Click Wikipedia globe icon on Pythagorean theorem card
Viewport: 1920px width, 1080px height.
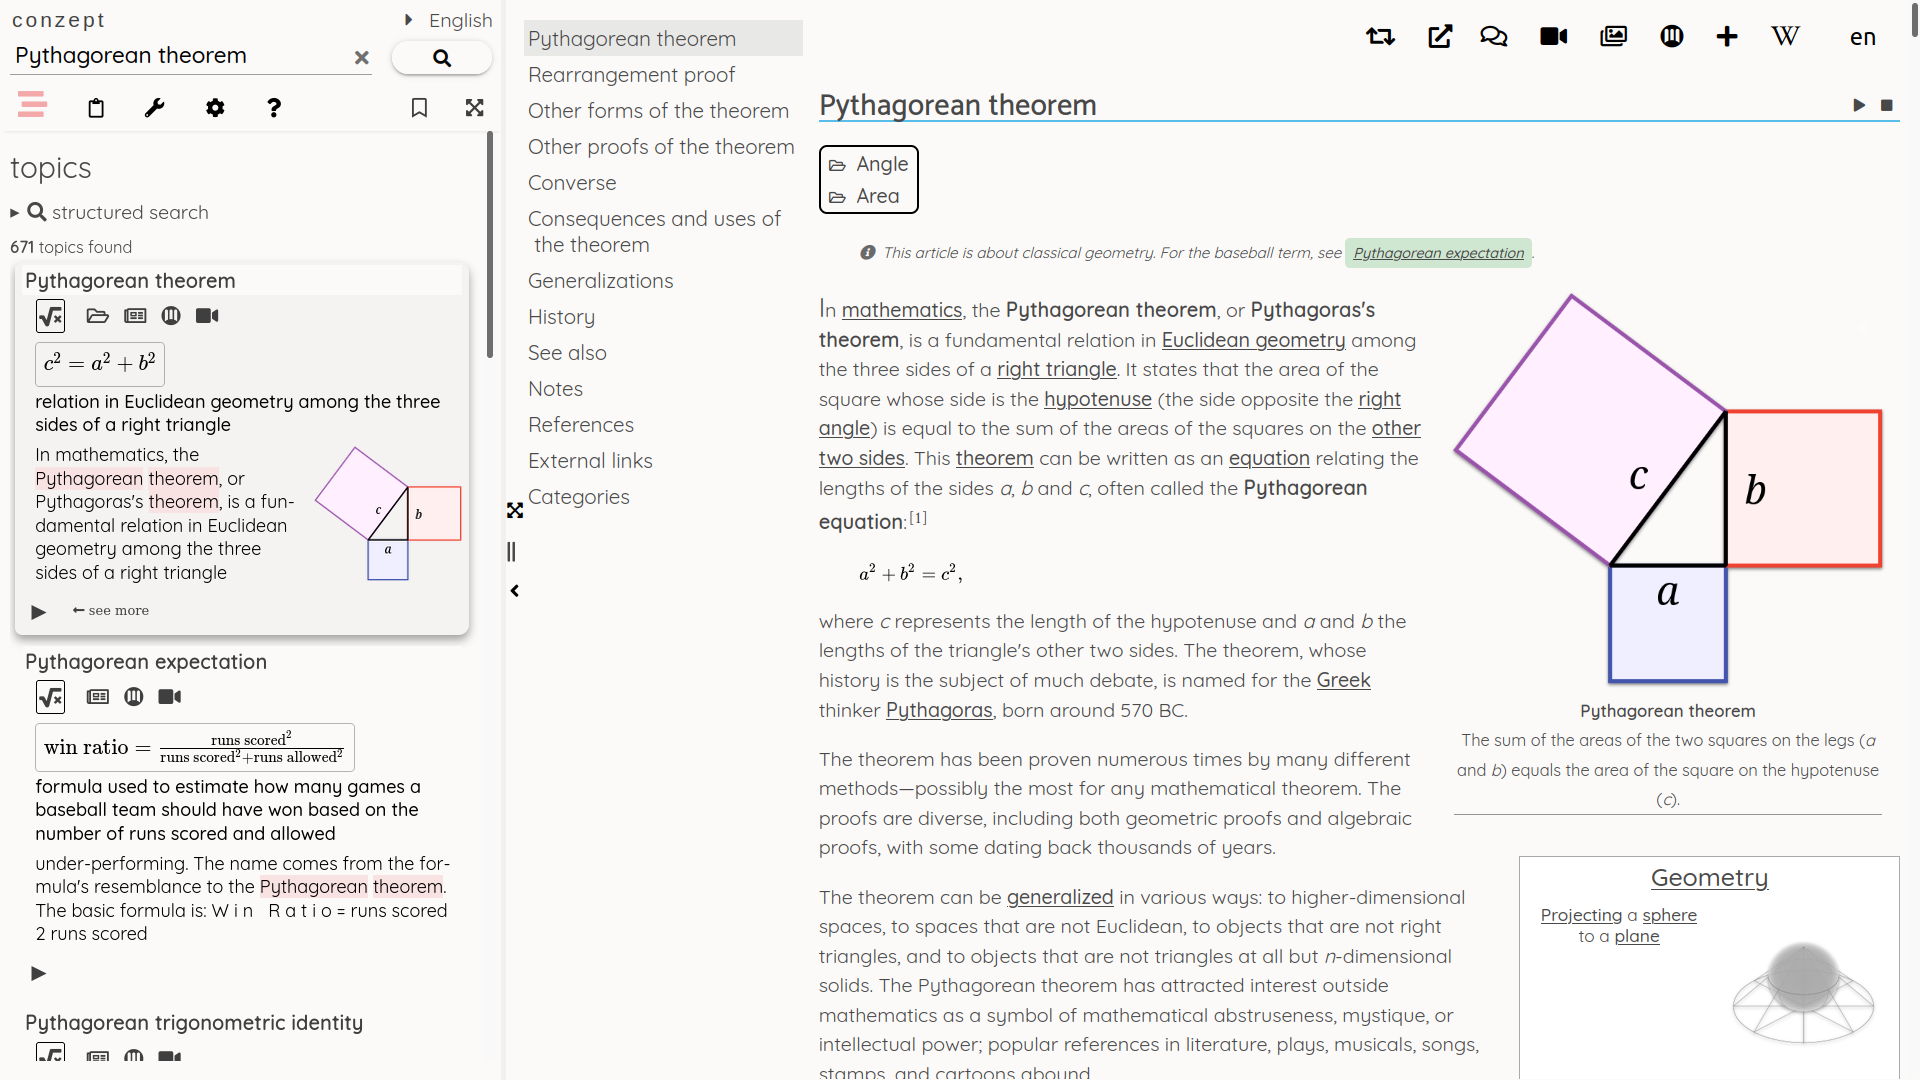point(171,316)
